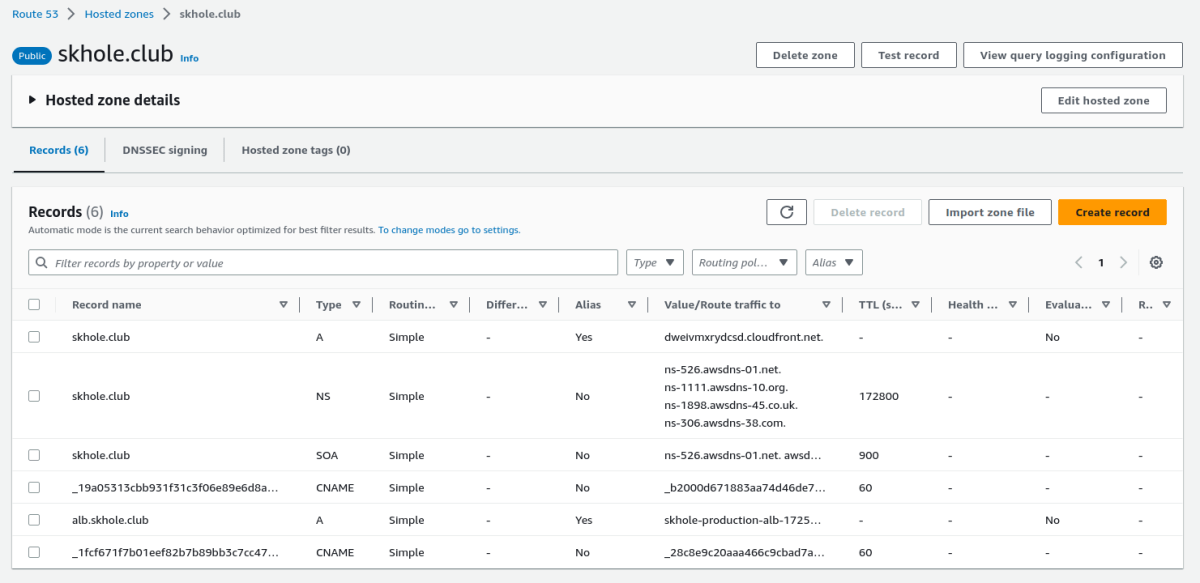The width and height of the screenshot is (1200, 583).
Task: Go to next page arrow in pagination
Action: point(1123,262)
